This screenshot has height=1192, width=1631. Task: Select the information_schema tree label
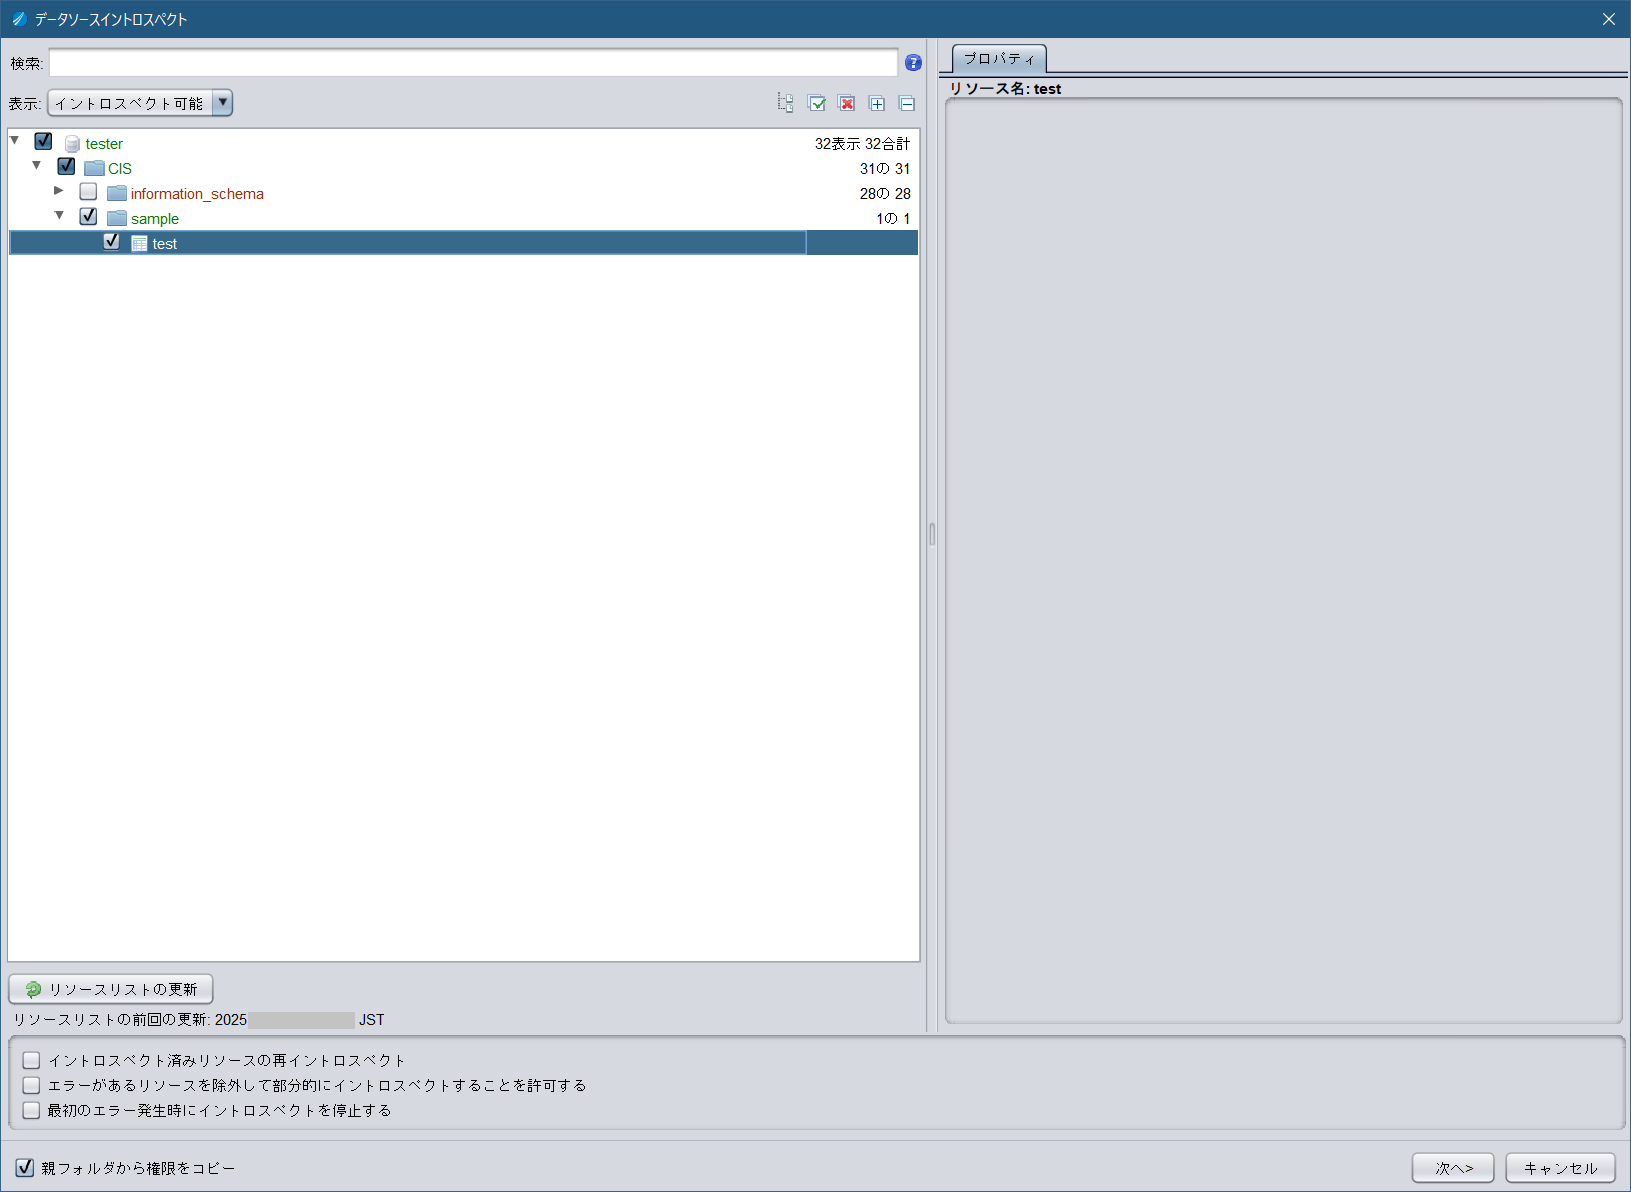pyautogui.click(x=197, y=194)
